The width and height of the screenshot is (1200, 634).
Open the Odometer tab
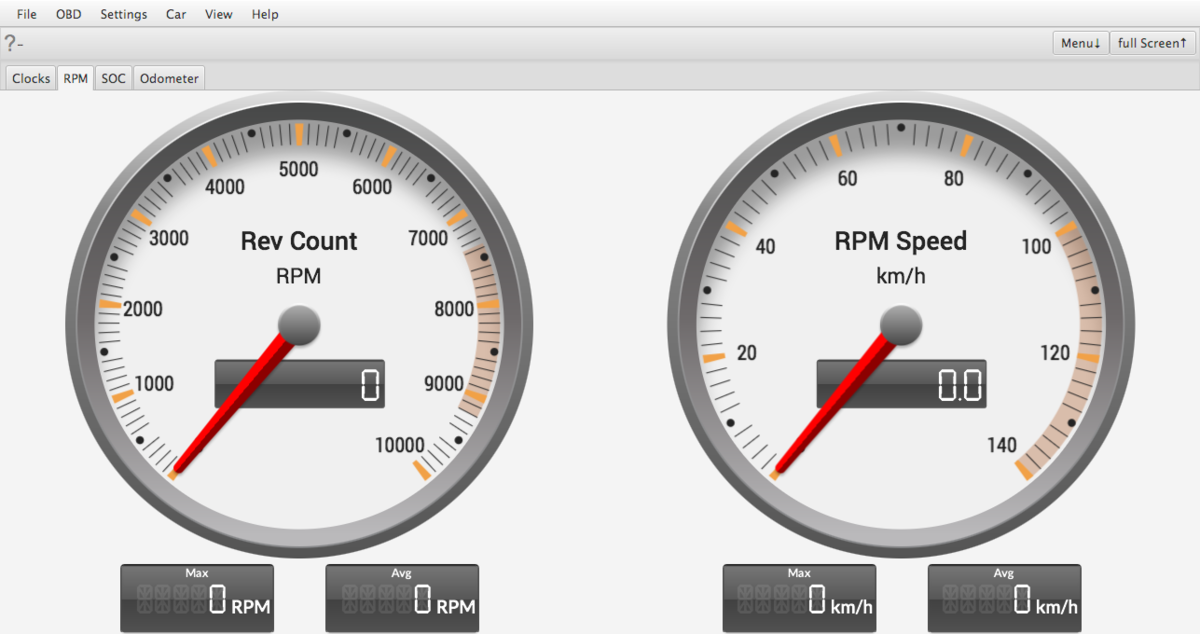point(169,78)
